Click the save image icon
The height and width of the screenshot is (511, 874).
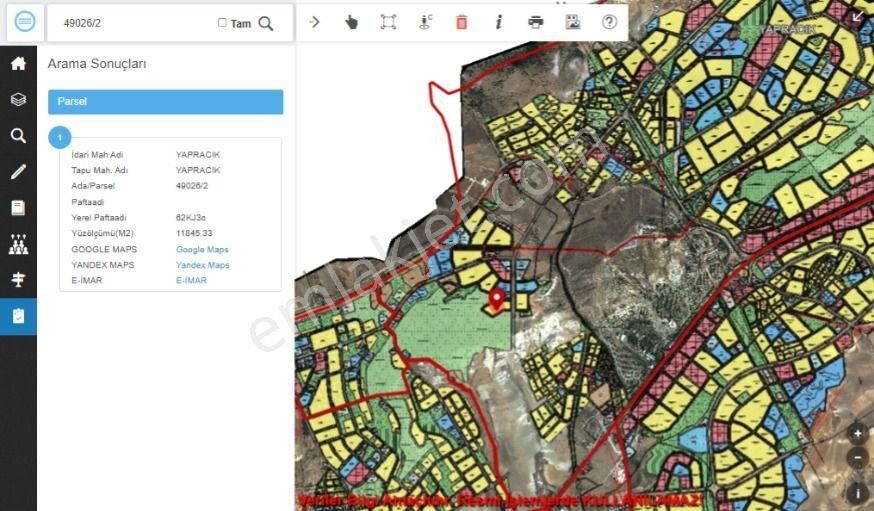pos(572,22)
